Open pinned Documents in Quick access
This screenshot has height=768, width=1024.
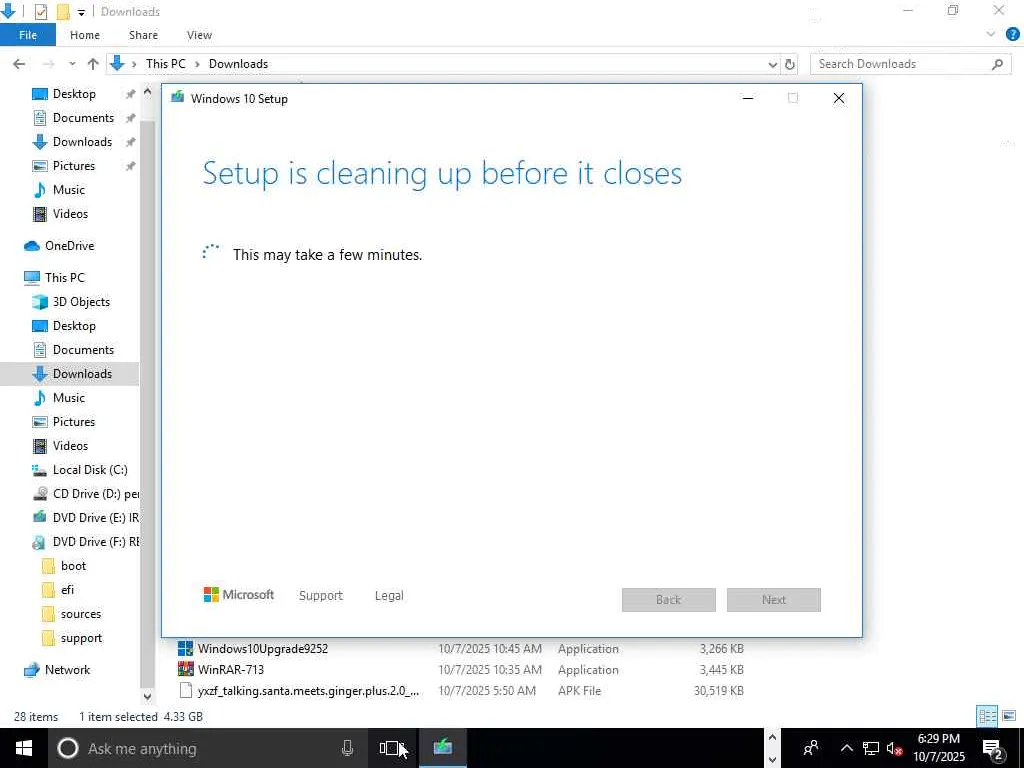click(x=83, y=118)
